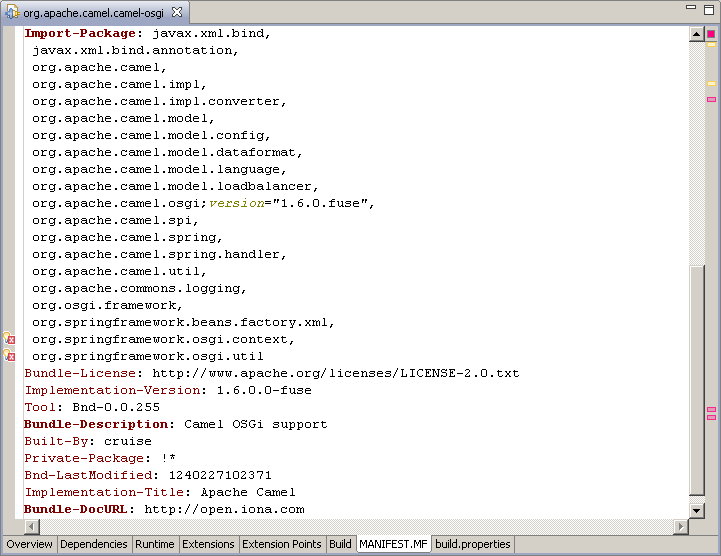Image resolution: width=721 pixels, height=556 pixels.
Task: Click the org.apache.camel.spi line
Action: tap(115, 220)
